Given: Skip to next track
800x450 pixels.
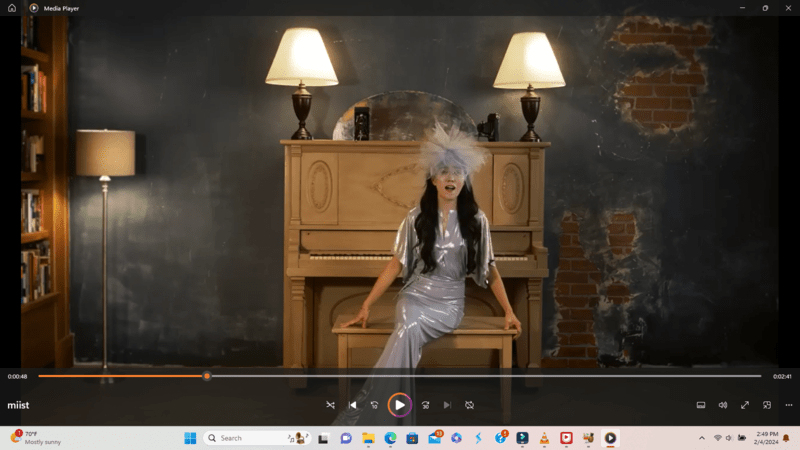Looking at the screenshot, I should click(446, 405).
